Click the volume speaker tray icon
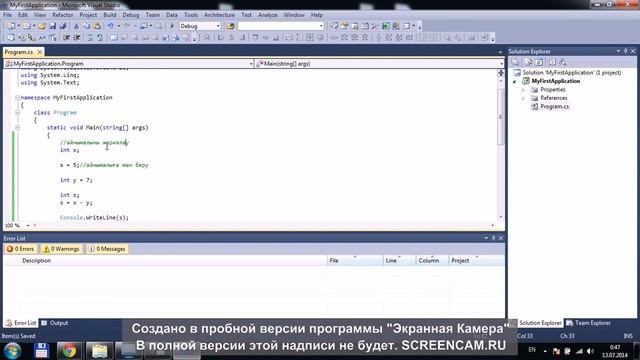640x360 pixels. (x=590, y=351)
